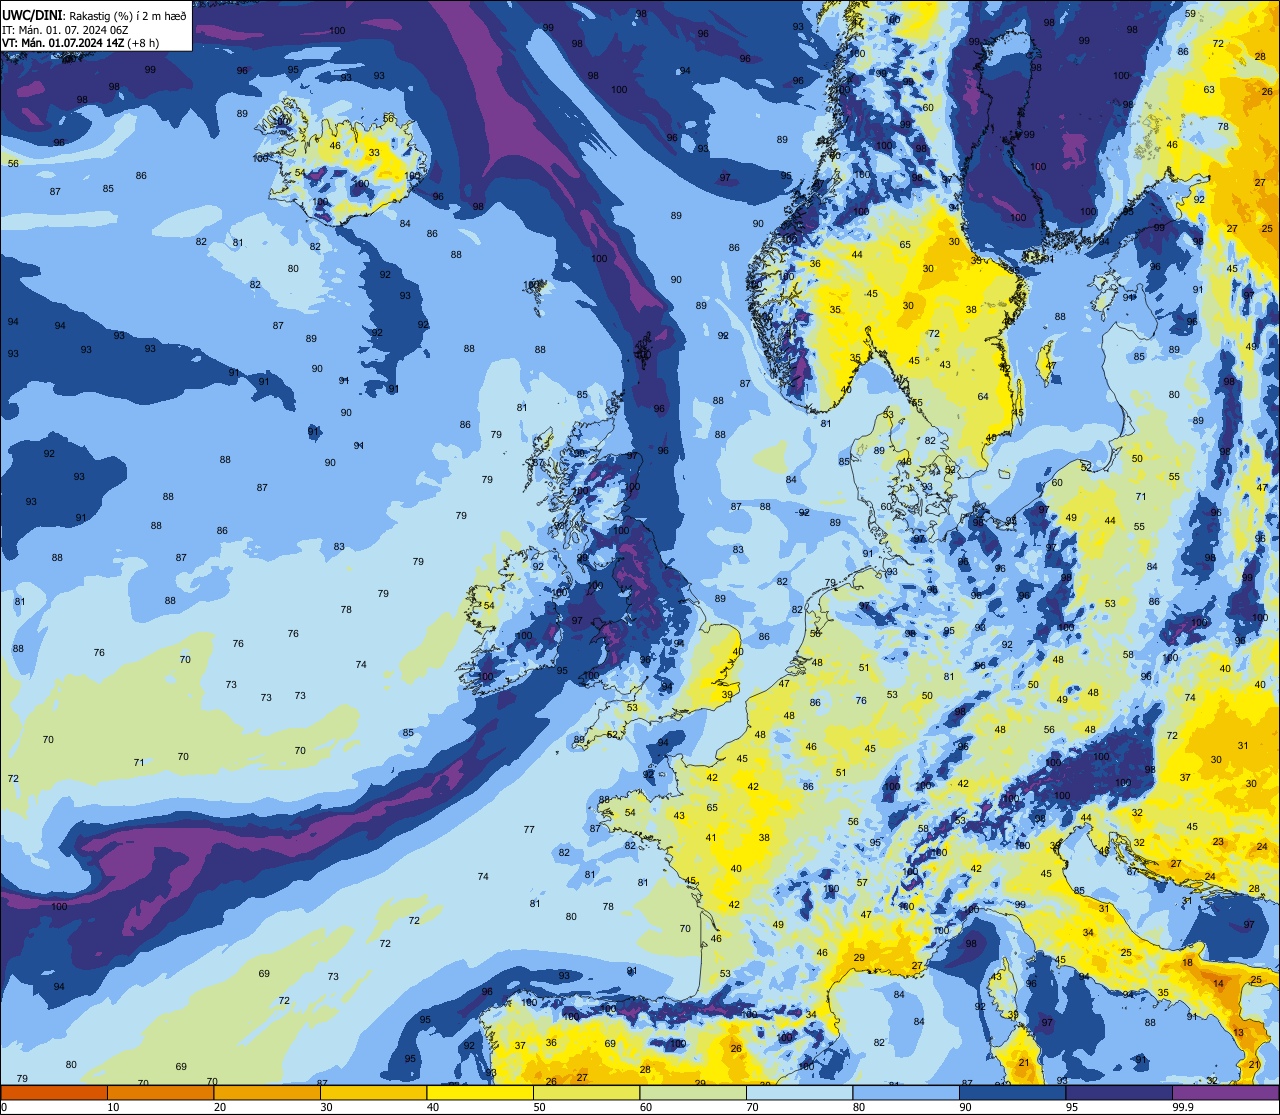
Task: Click the legend tick label "95"
Action: [1072, 1106]
